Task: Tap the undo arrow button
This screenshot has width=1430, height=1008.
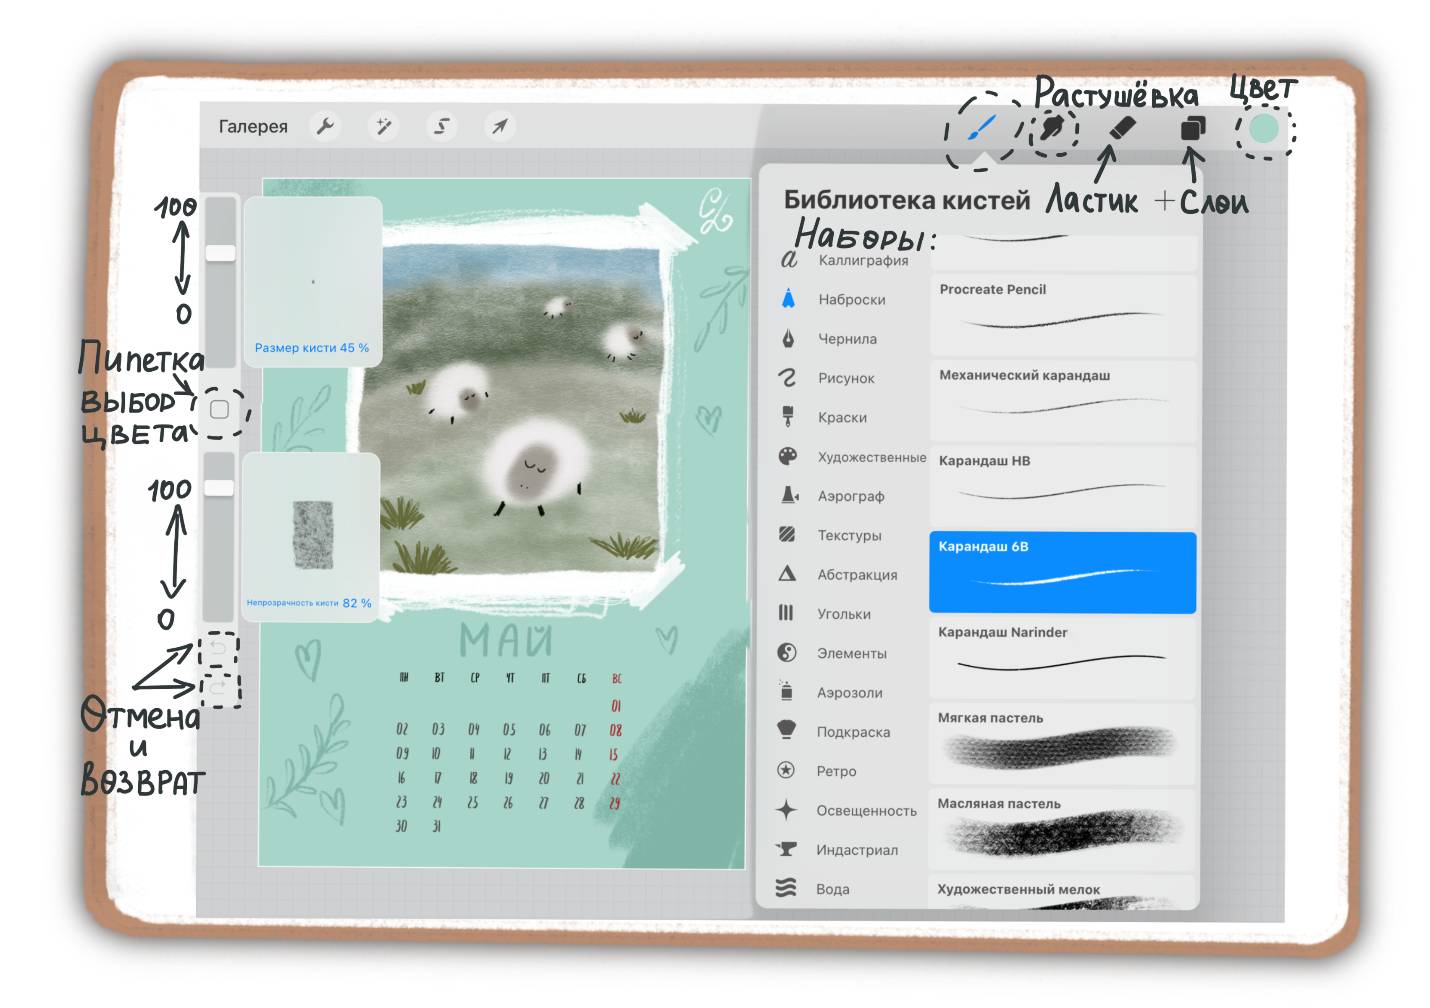Action: [x=219, y=650]
